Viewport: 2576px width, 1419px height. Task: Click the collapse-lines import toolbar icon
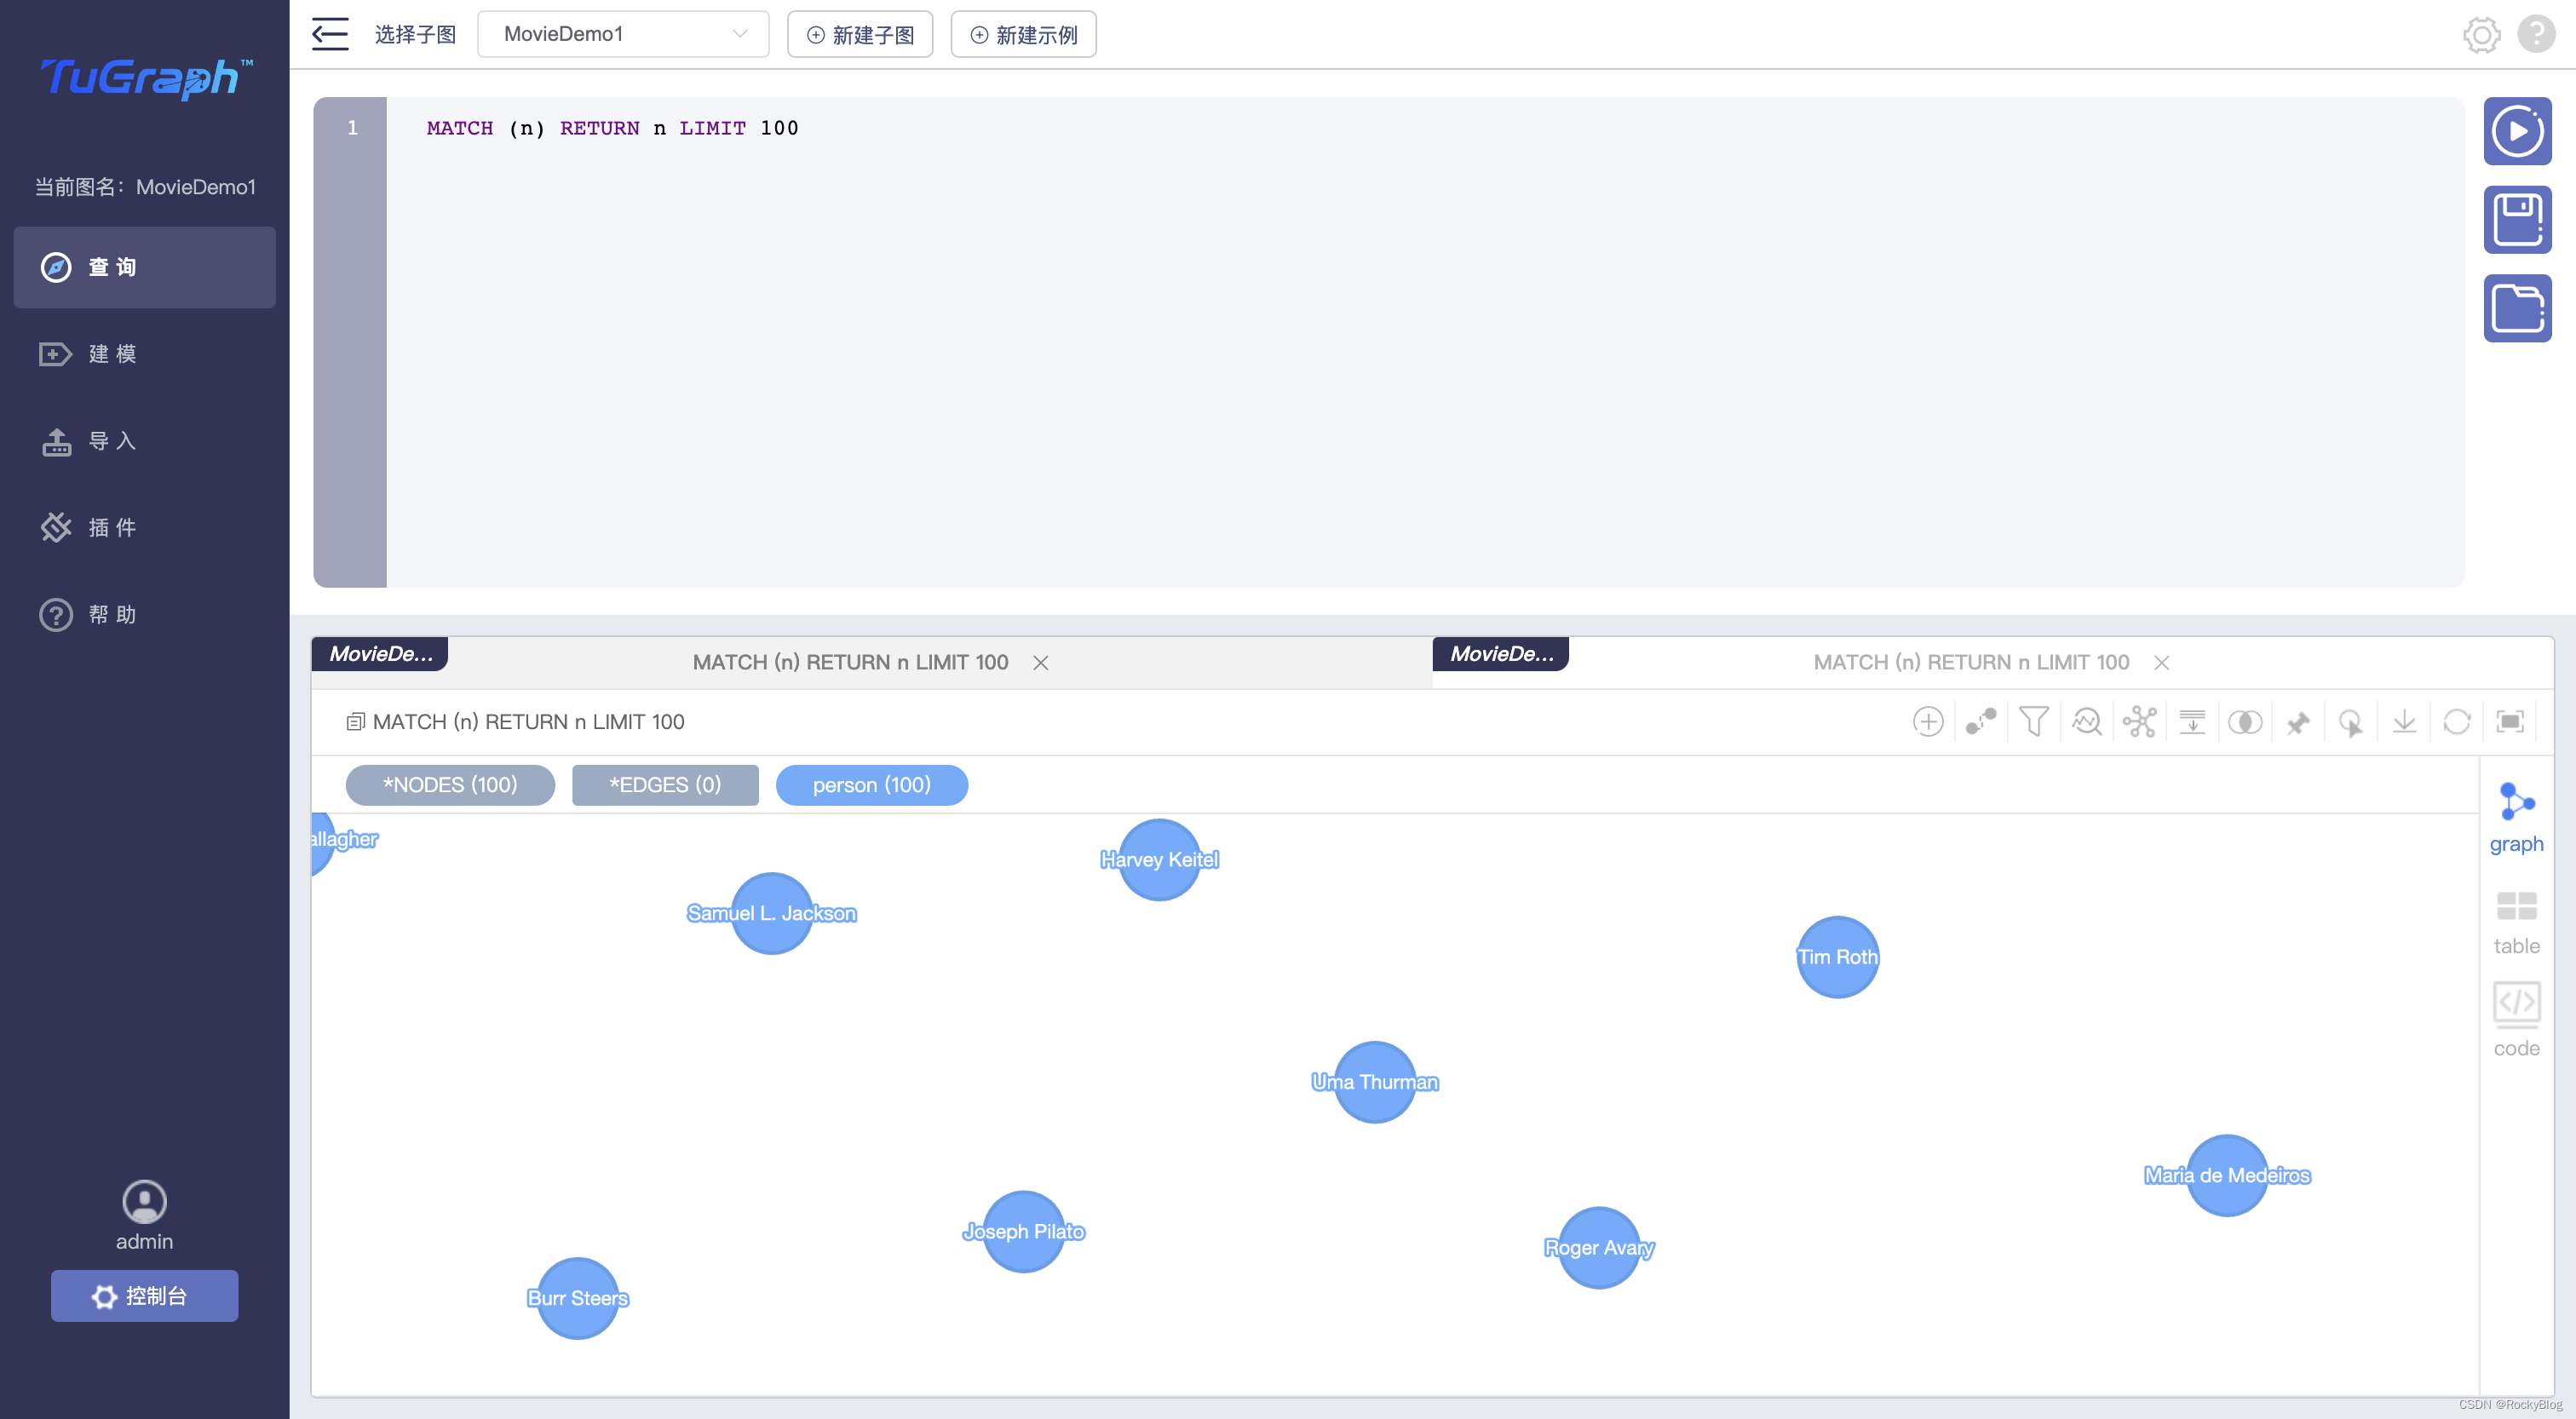2192,722
